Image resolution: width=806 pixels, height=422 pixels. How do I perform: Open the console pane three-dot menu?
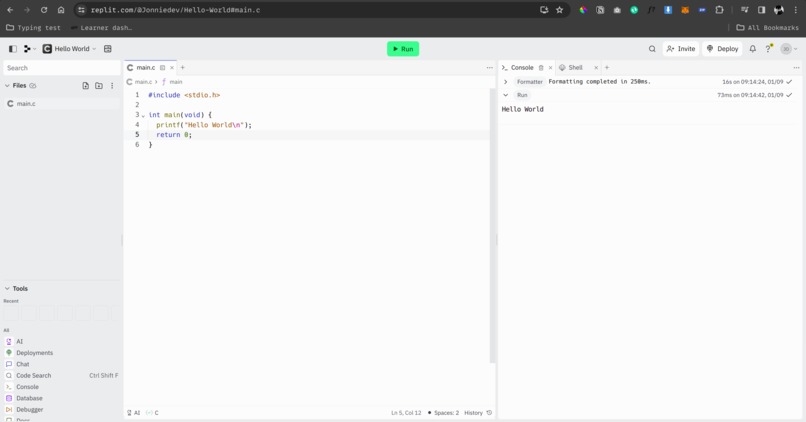796,68
